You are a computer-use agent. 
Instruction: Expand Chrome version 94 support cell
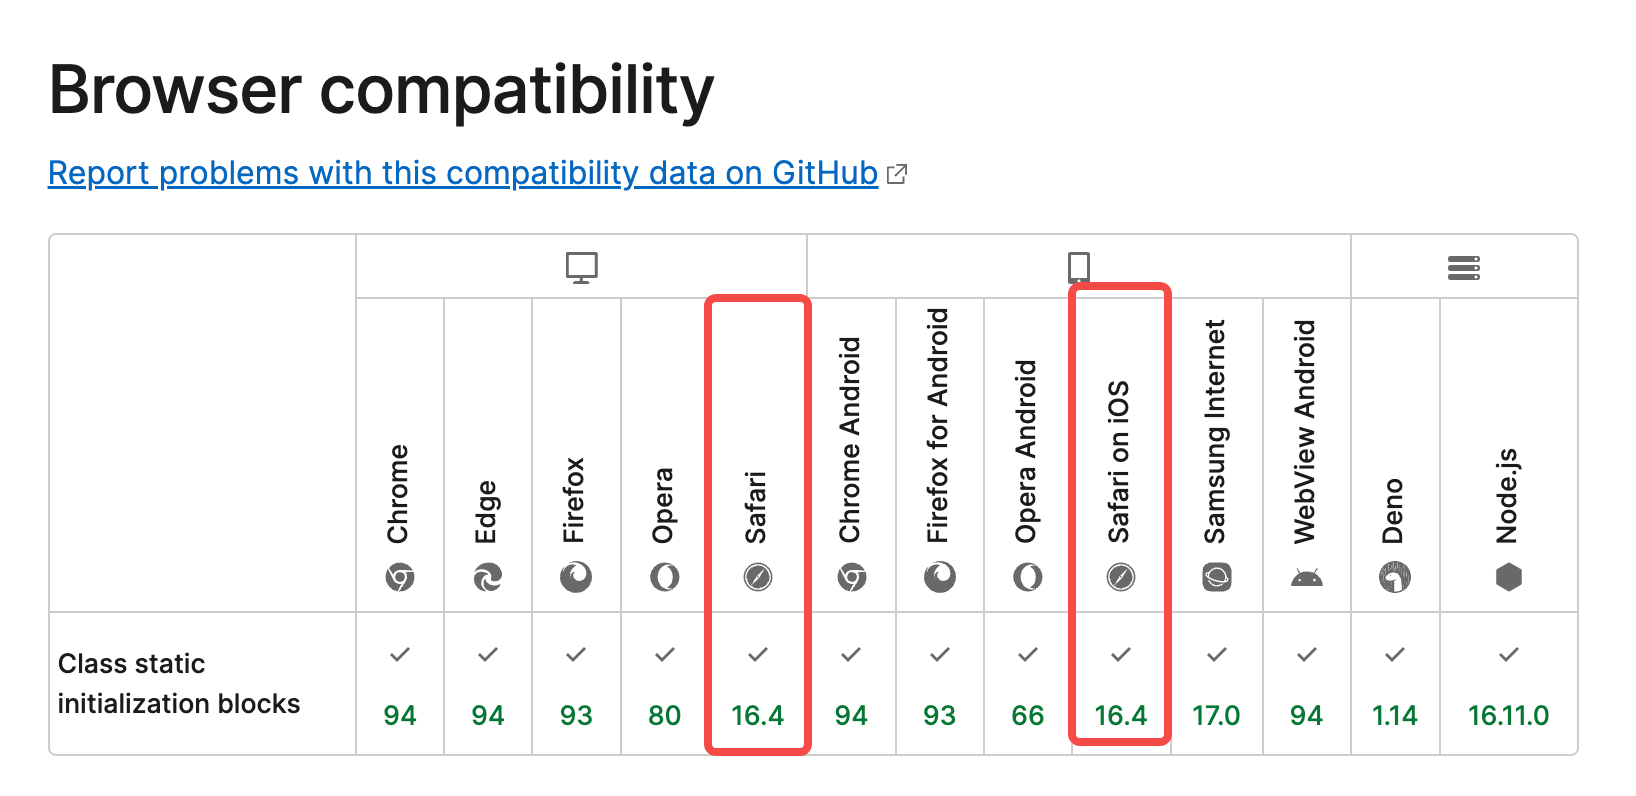coord(400,684)
